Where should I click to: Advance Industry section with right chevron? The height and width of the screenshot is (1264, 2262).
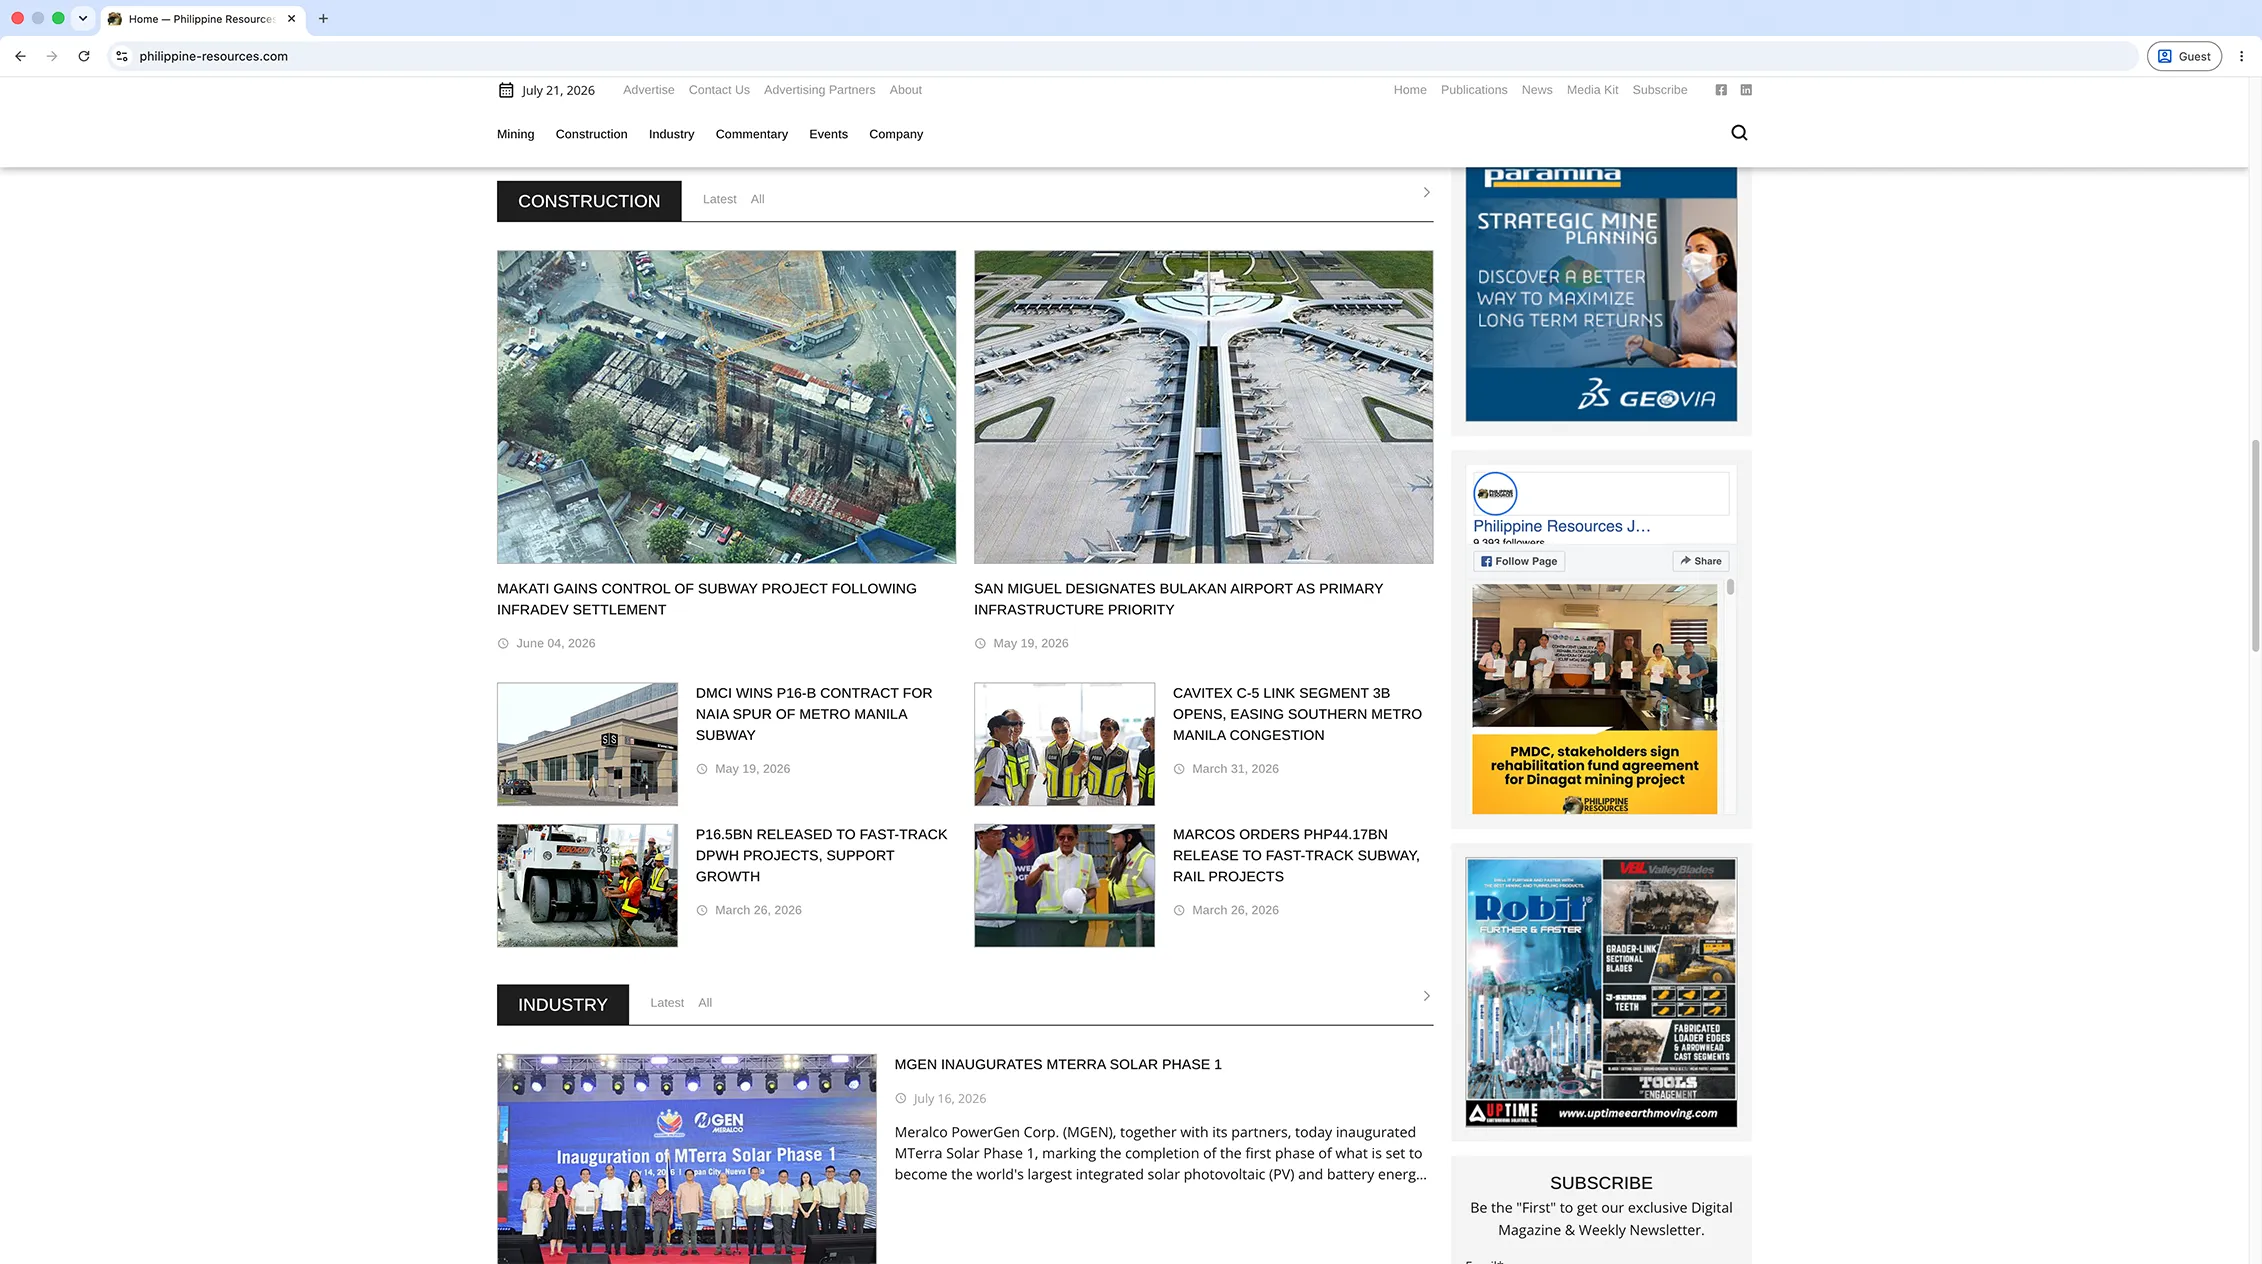(x=1426, y=996)
